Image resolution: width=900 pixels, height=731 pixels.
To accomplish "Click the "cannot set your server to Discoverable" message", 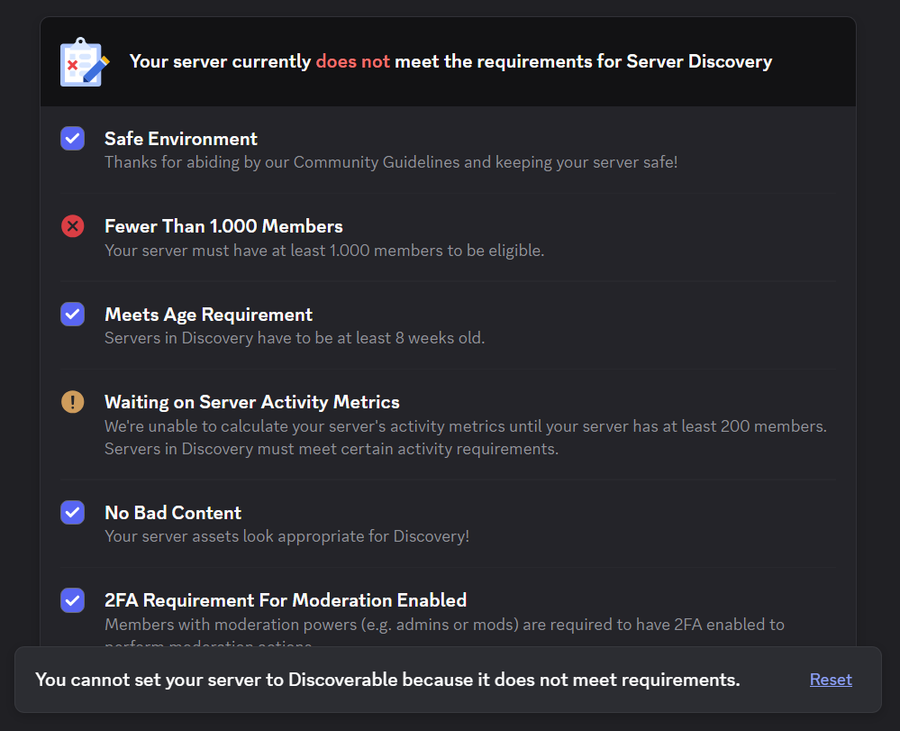I will click(387, 680).
